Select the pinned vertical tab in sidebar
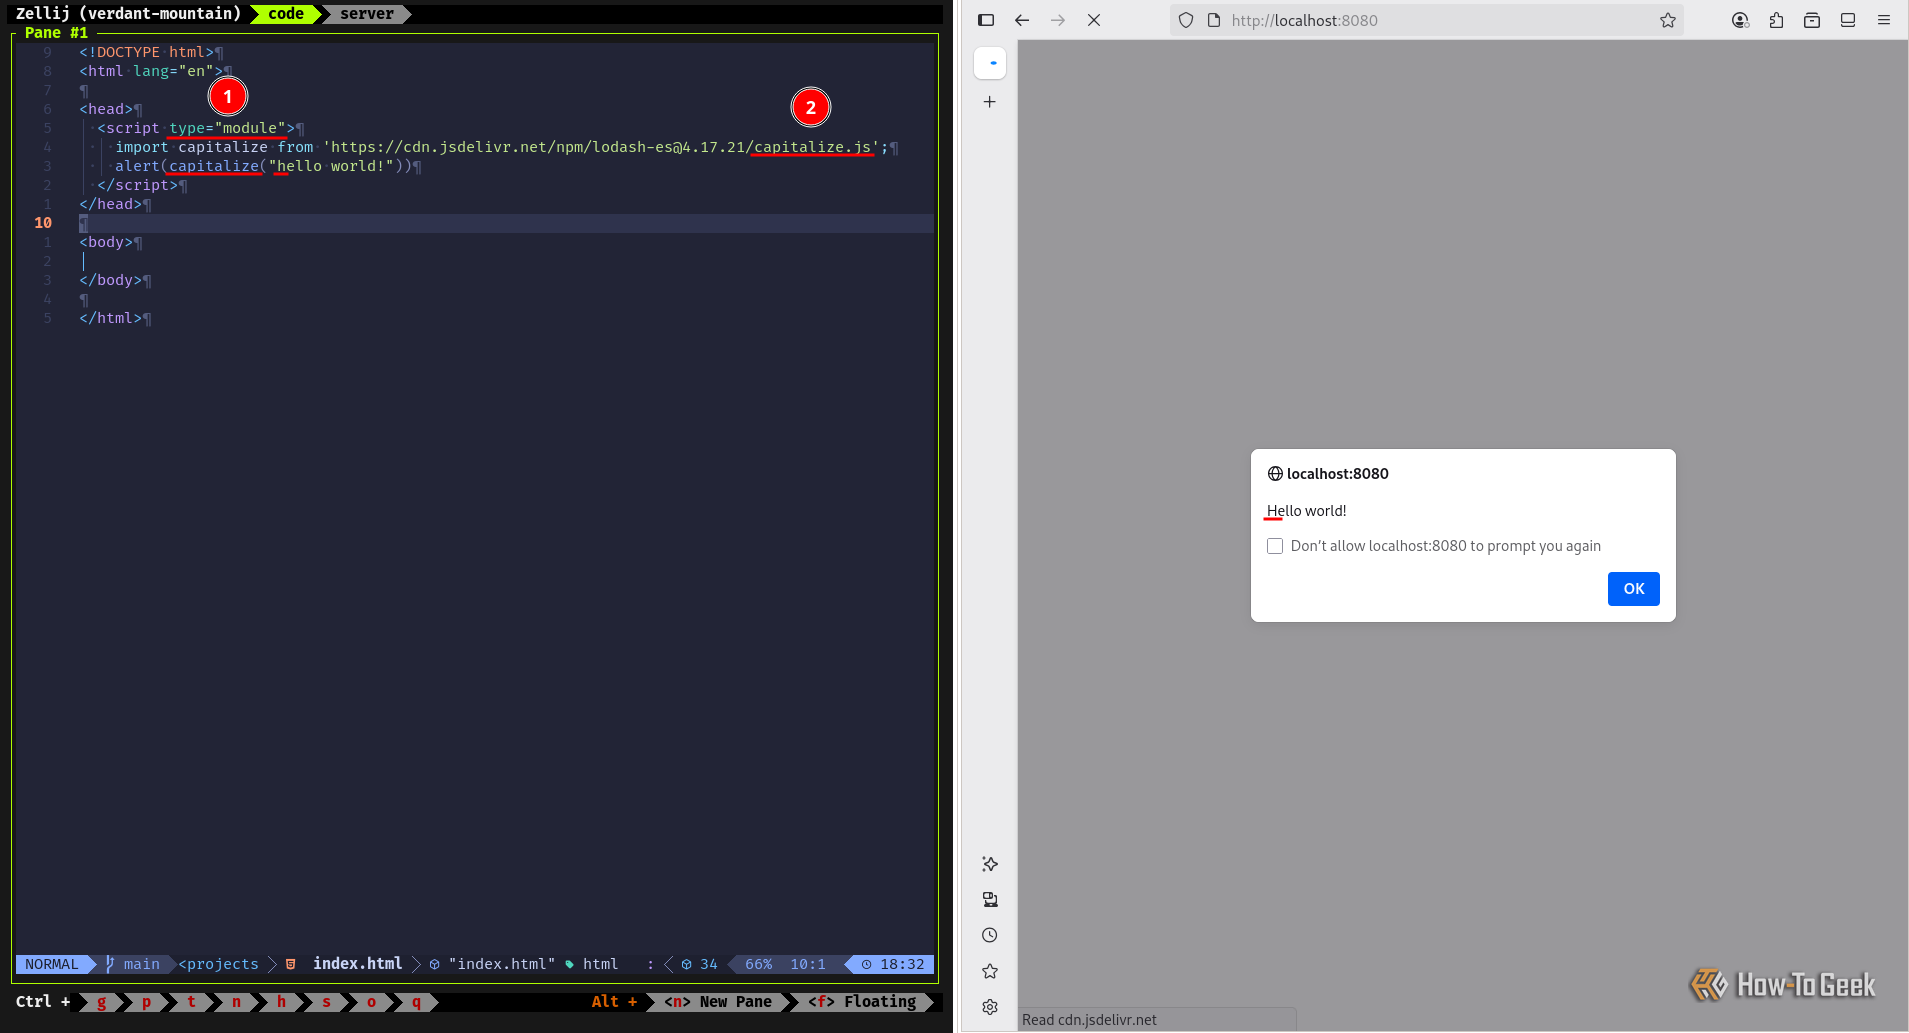This screenshot has height=1033, width=1909. pyautogui.click(x=990, y=63)
